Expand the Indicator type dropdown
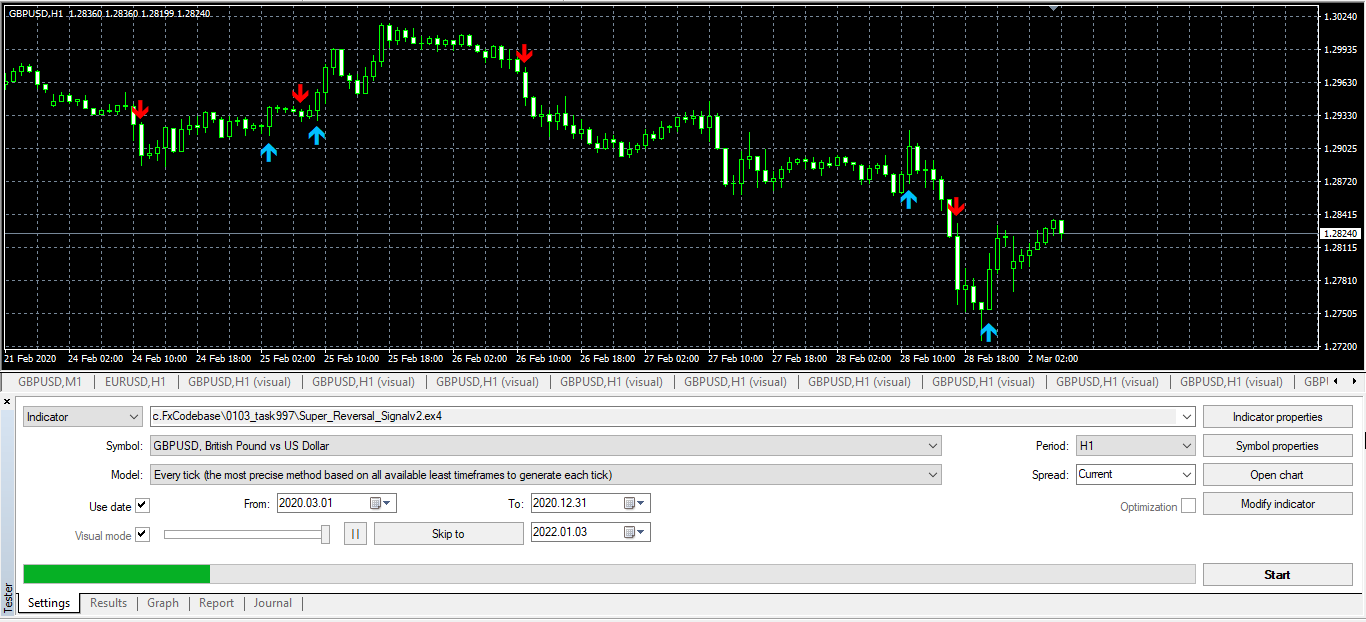Viewport: 1366px width, 622px height. click(x=83, y=417)
